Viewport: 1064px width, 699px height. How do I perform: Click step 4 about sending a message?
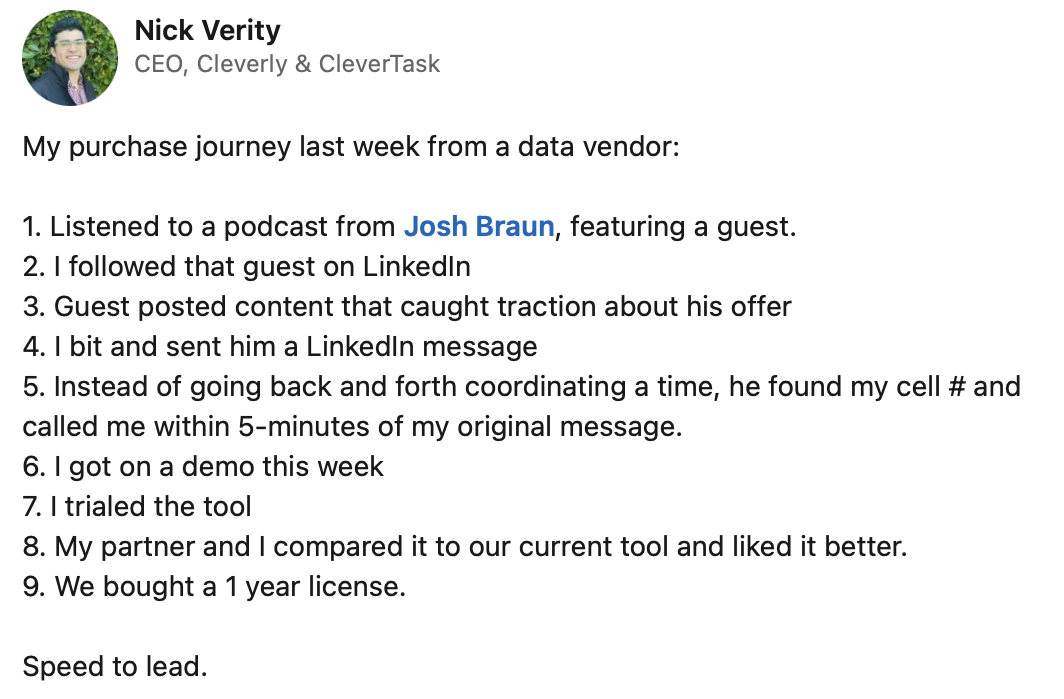pyautogui.click(x=280, y=347)
